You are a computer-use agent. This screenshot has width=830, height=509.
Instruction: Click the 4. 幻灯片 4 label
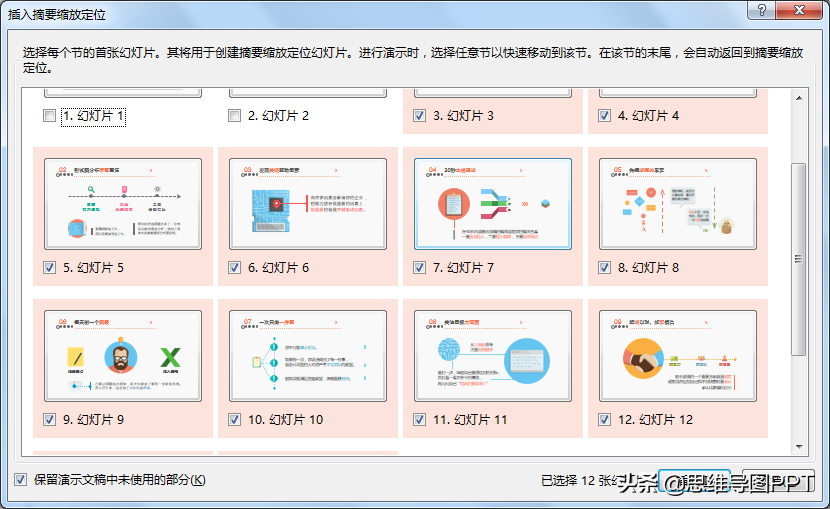pos(648,116)
